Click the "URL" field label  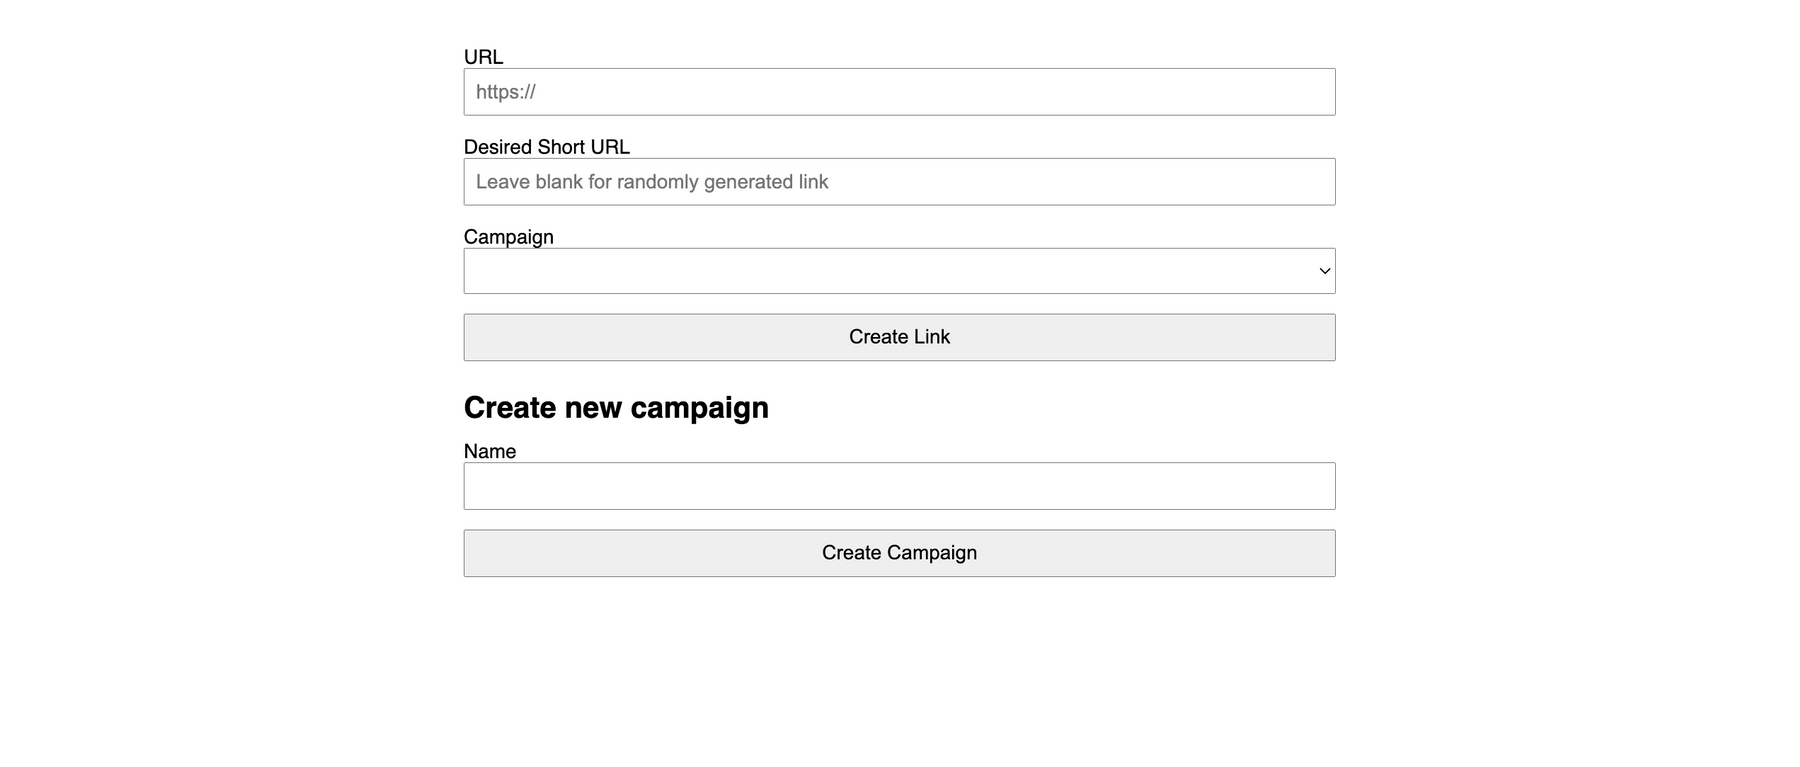tap(483, 57)
